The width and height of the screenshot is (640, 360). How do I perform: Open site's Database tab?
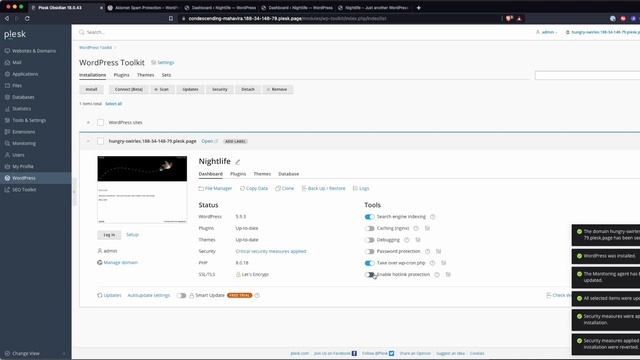tap(289, 174)
